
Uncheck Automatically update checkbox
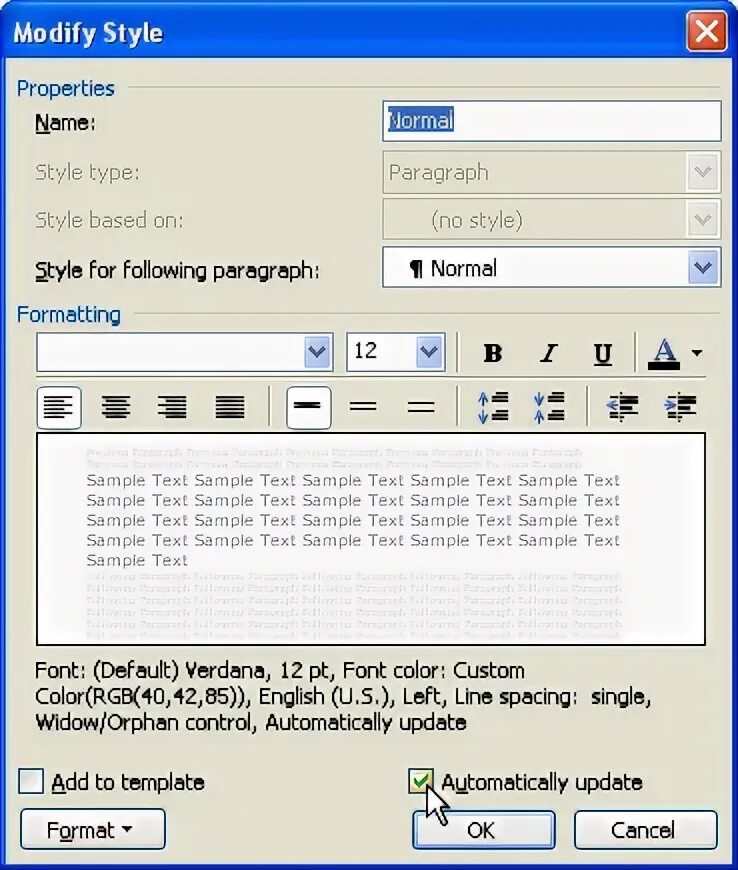click(x=421, y=781)
